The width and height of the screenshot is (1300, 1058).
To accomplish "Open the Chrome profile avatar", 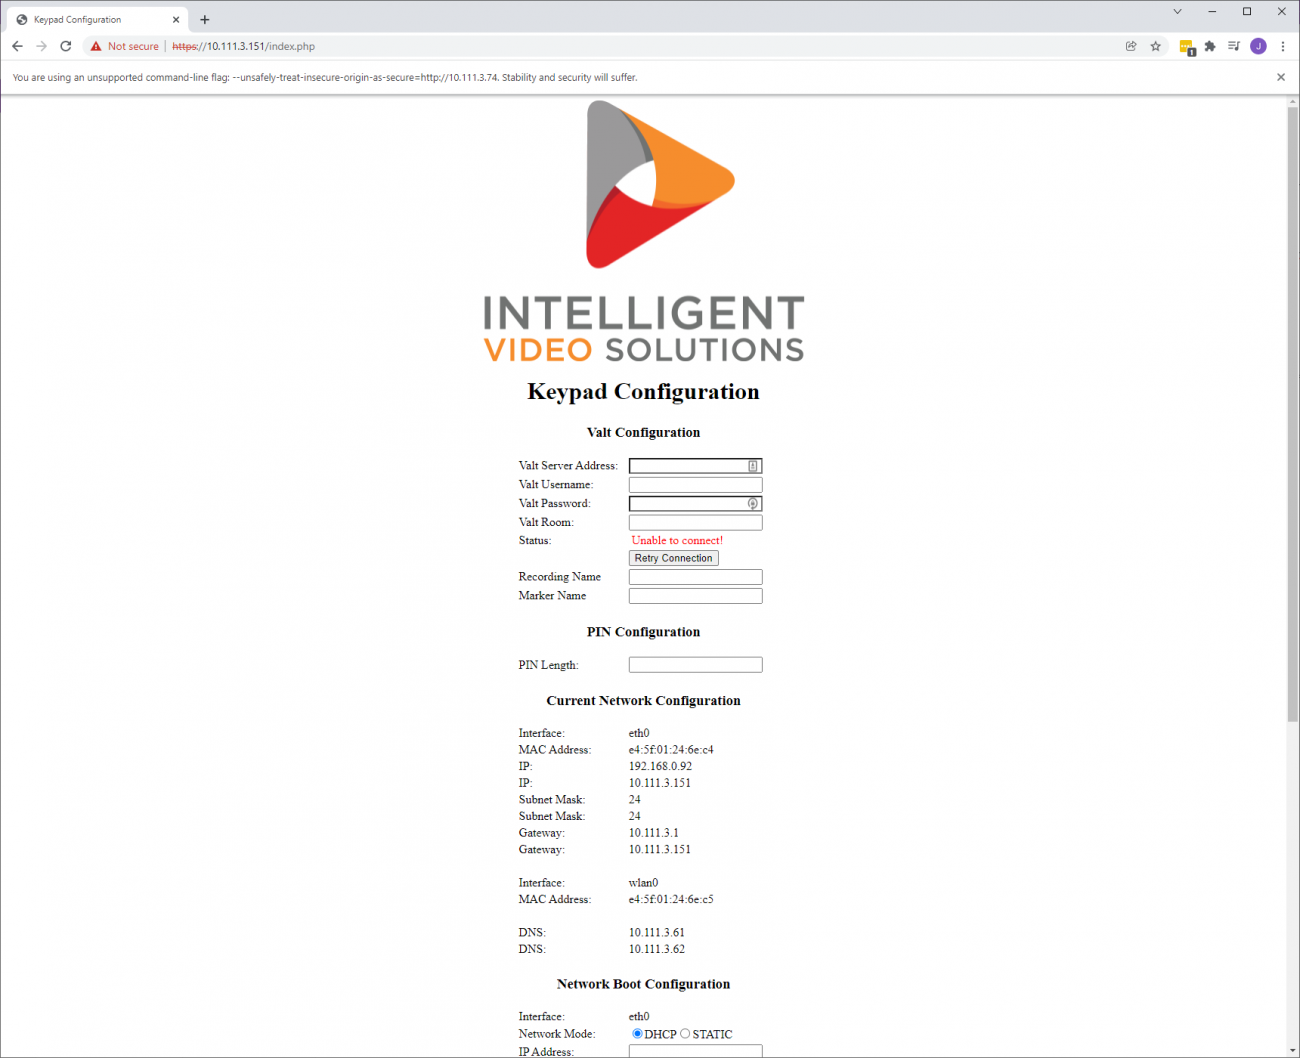I will pyautogui.click(x=1259, y=46).
